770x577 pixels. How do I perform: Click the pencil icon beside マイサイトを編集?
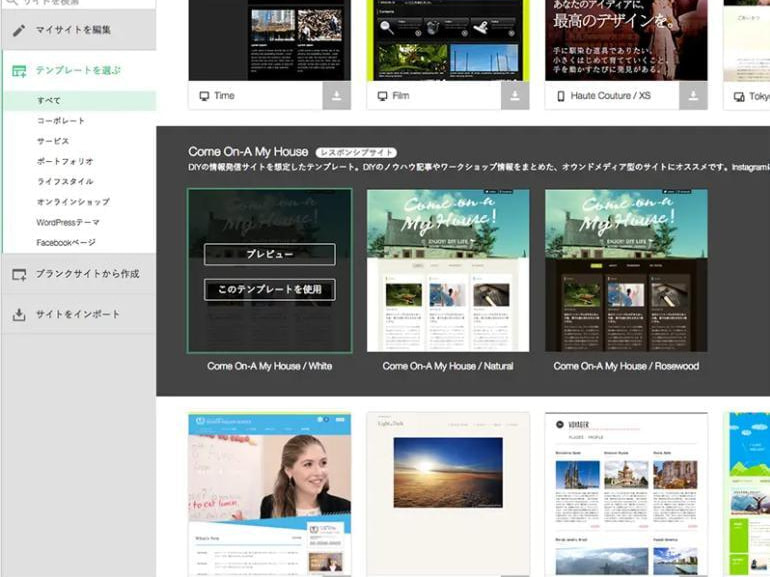19,30
